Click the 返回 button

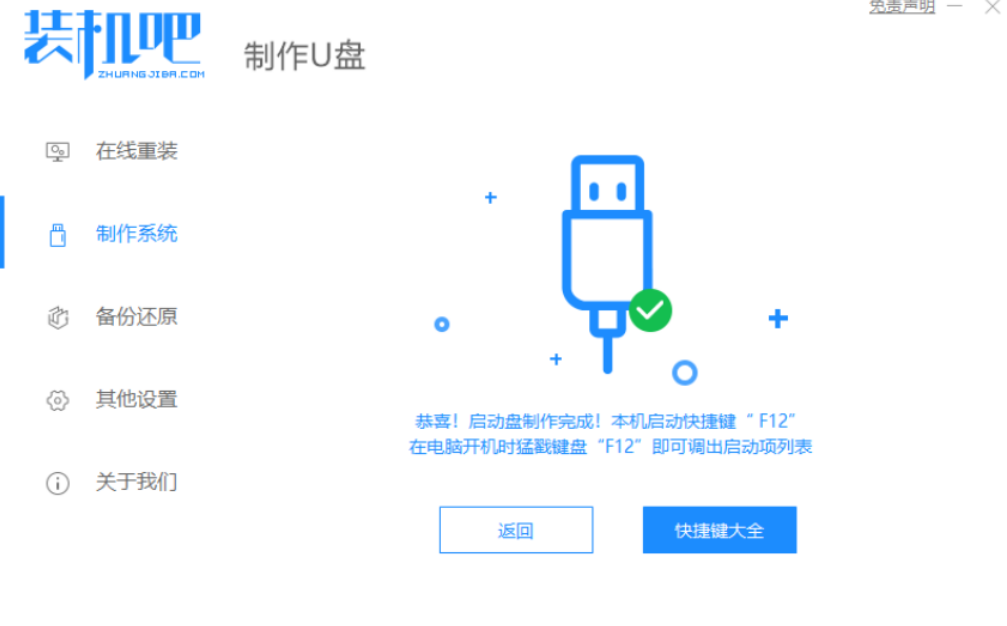point(516,530)
